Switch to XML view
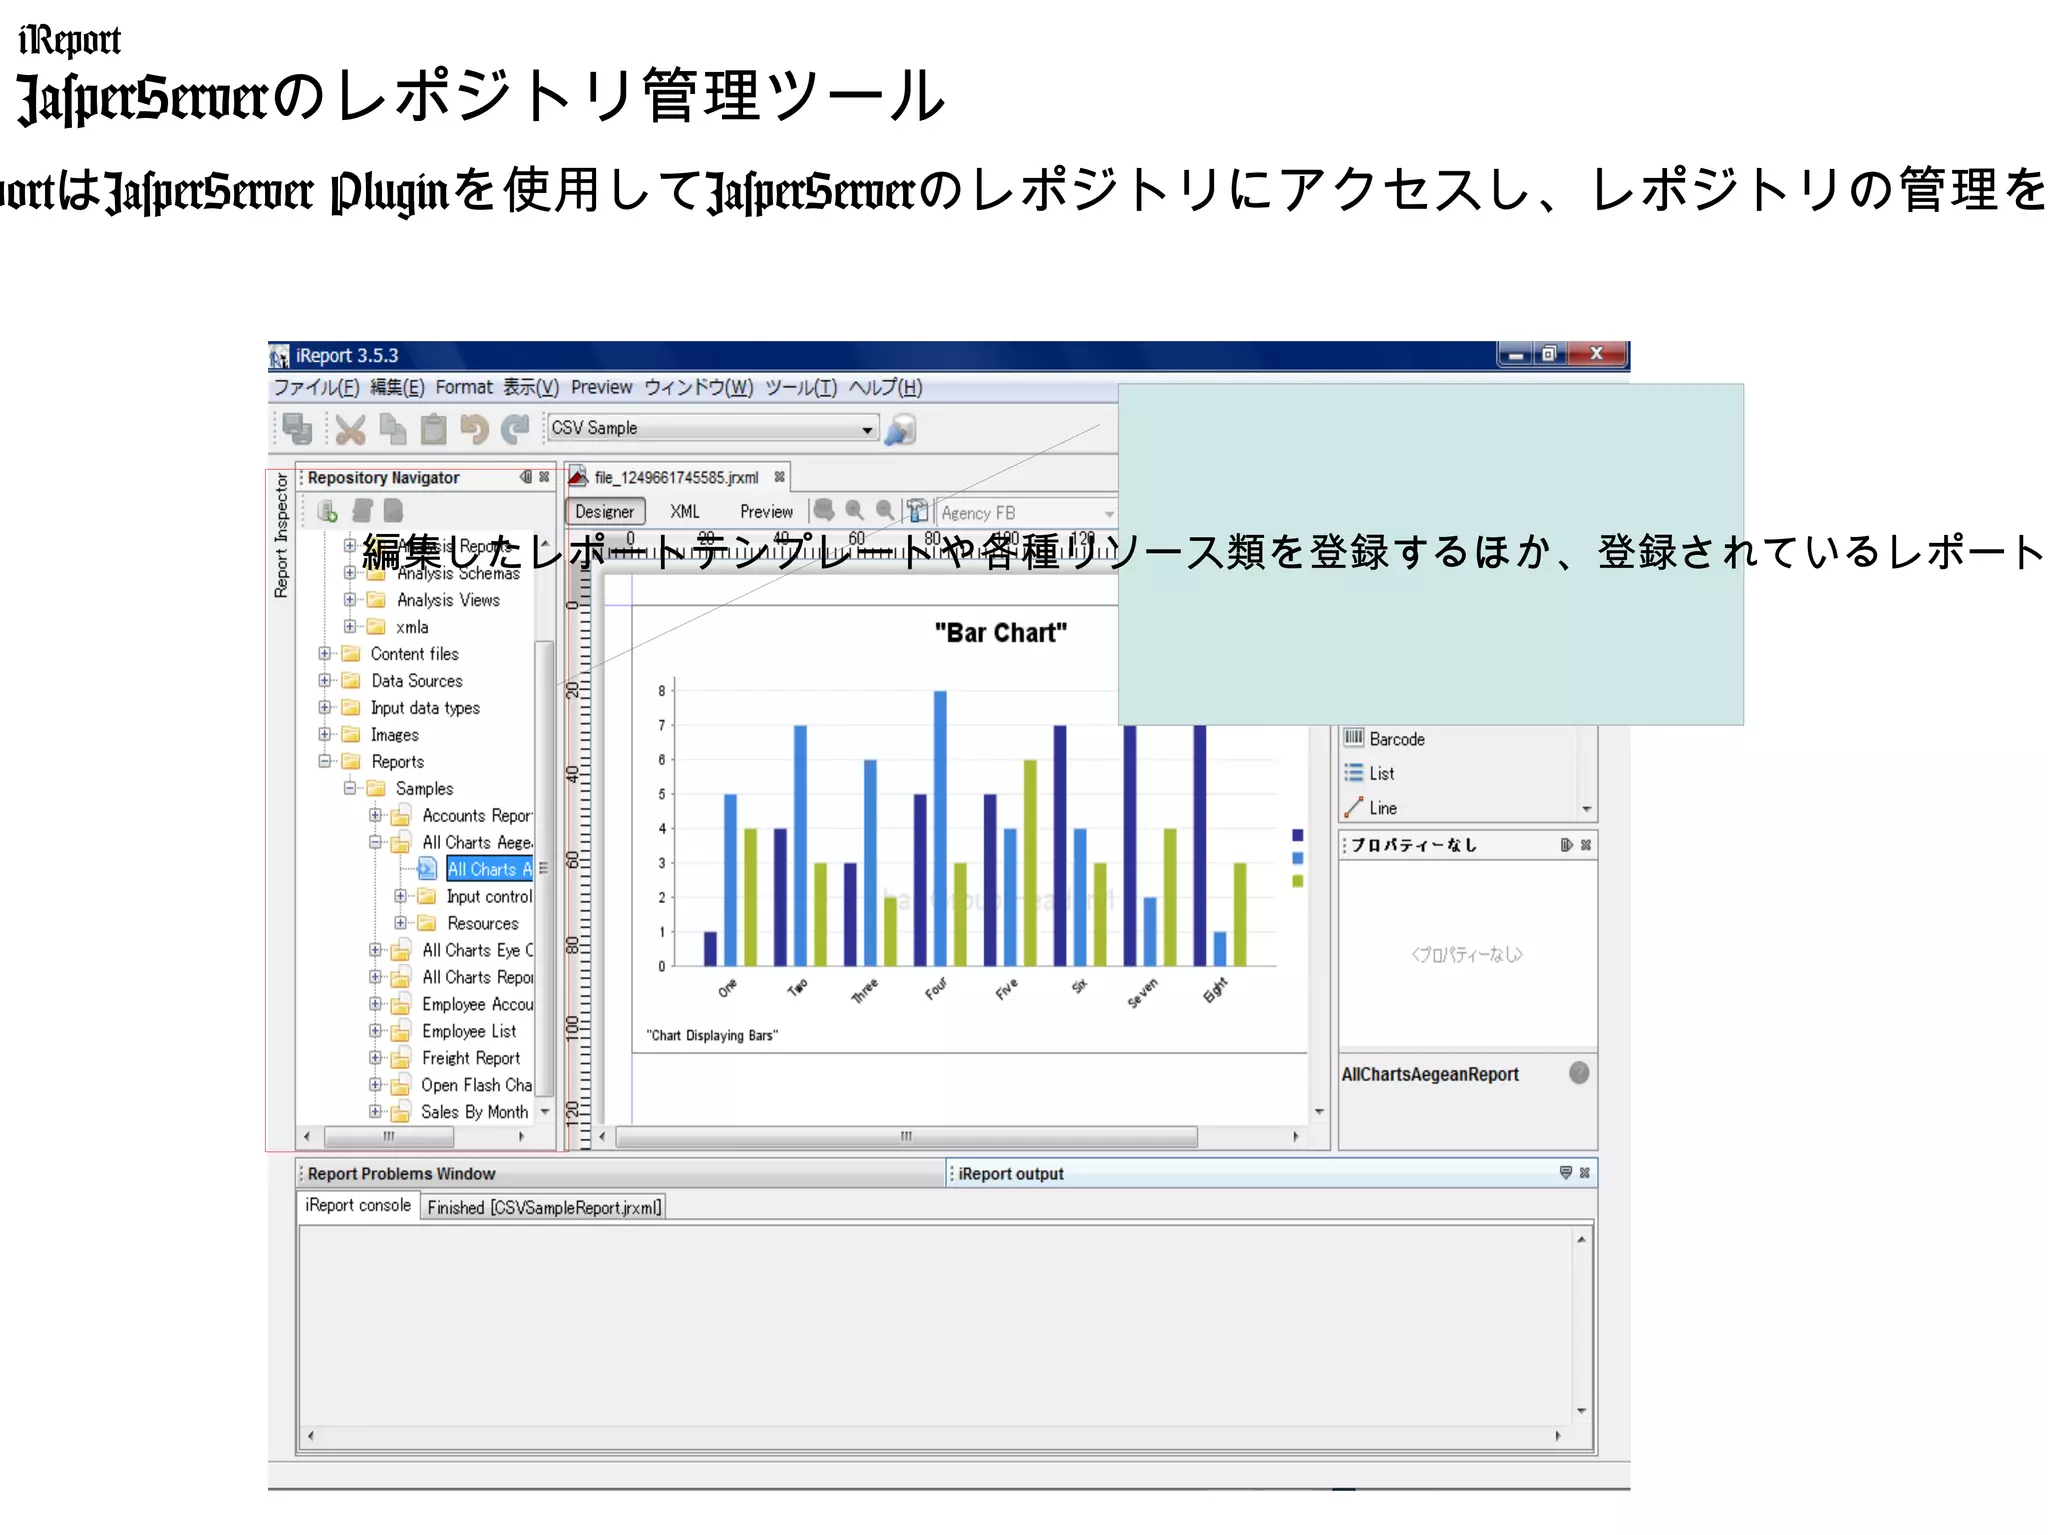The width and height of the screenshot is (2048, 1535). point(685,511)
